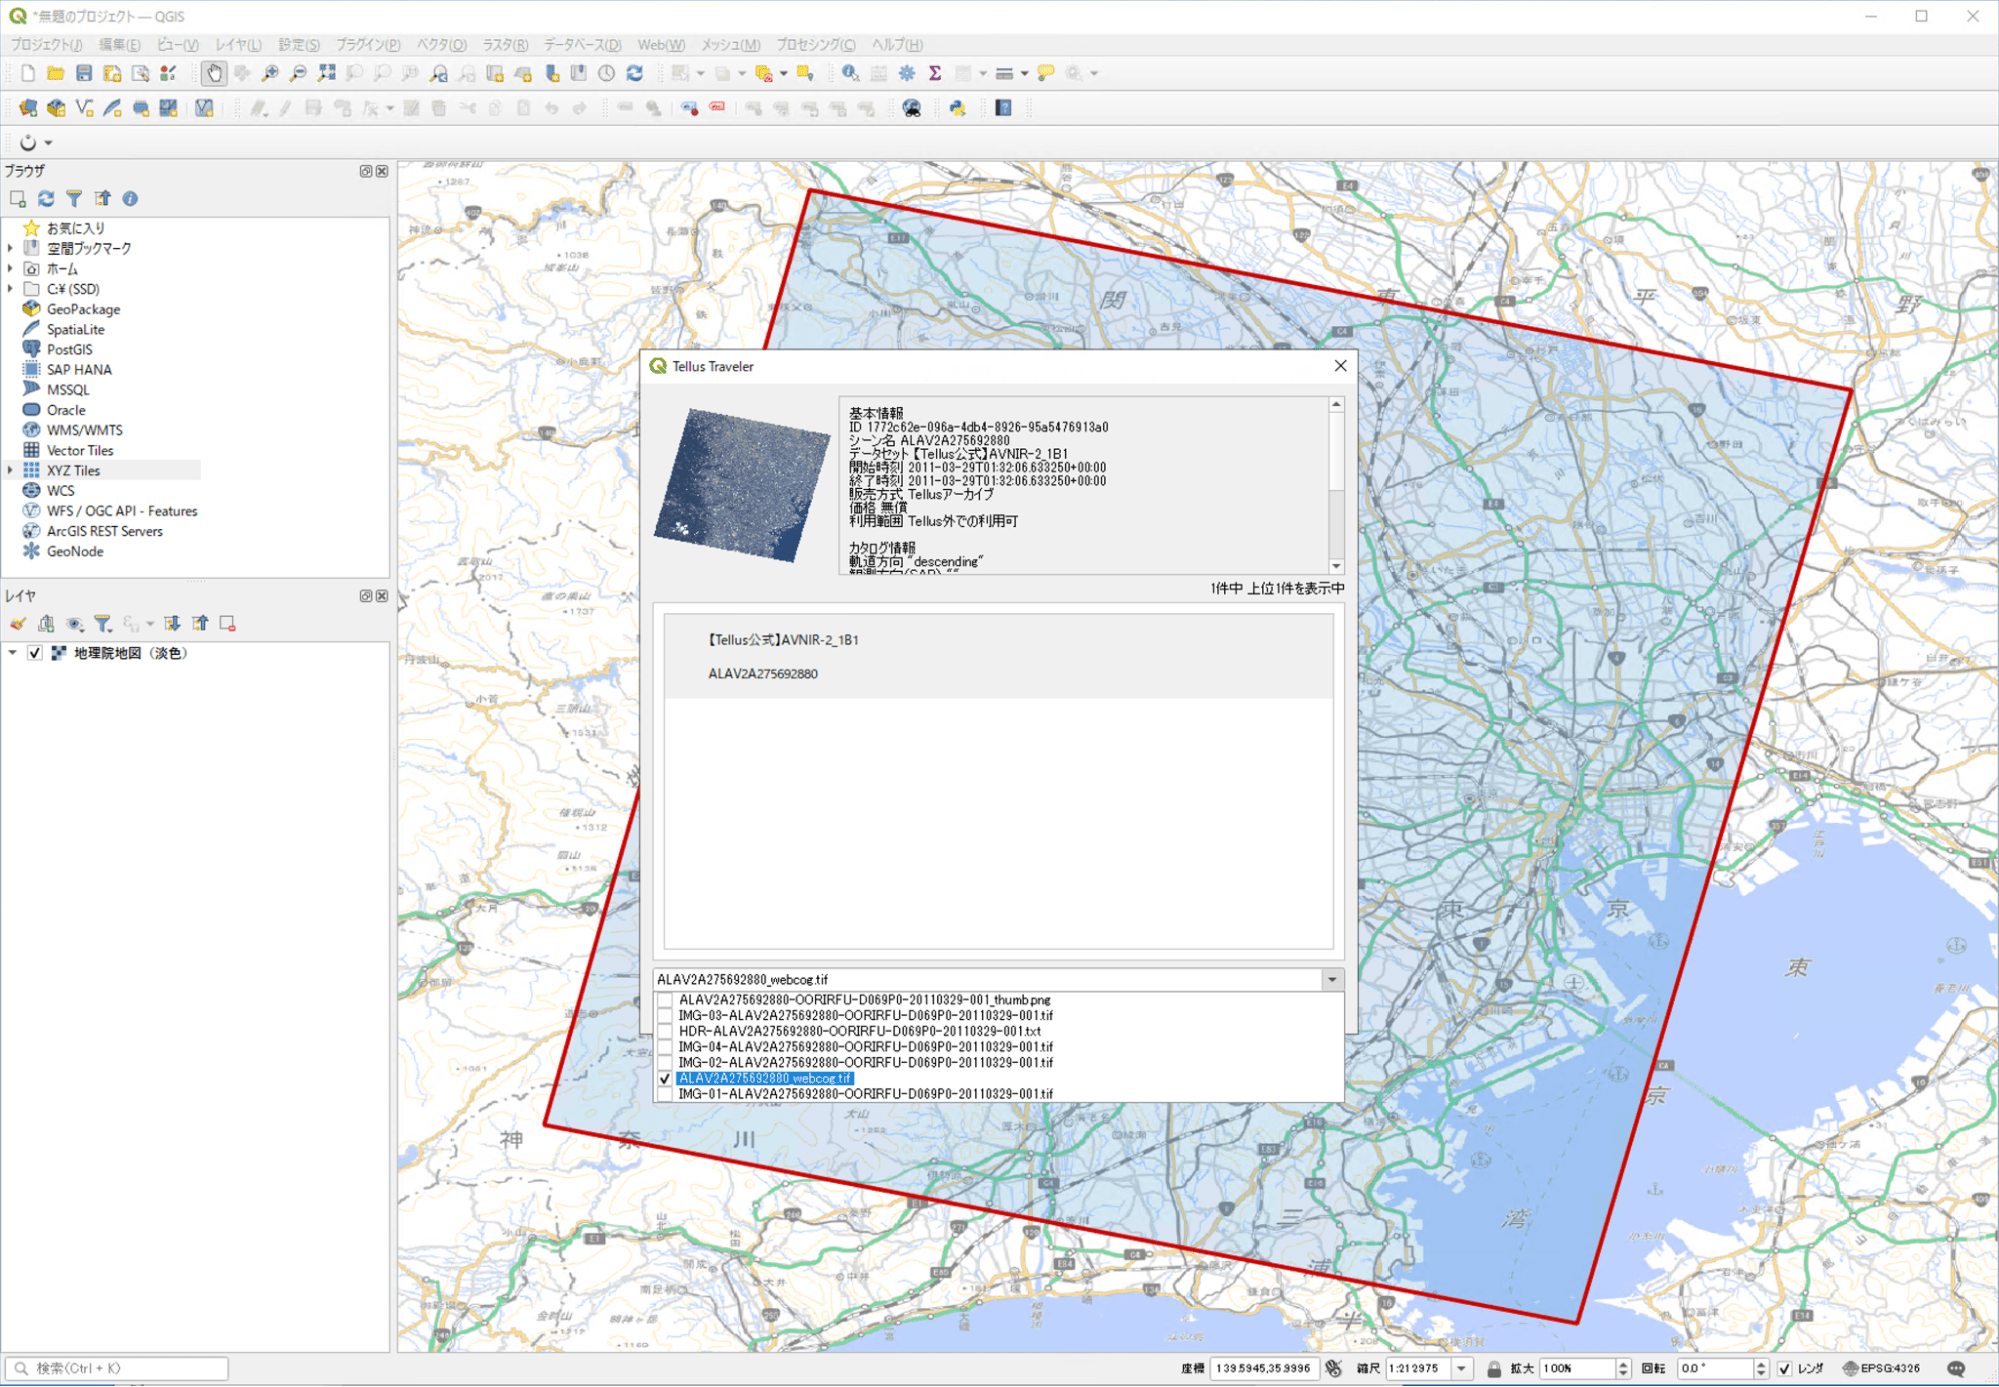Viewport: 1999px width, 1387px height.
Task: Expand the XYZ Tiles tree node
Action: (11, 470)
